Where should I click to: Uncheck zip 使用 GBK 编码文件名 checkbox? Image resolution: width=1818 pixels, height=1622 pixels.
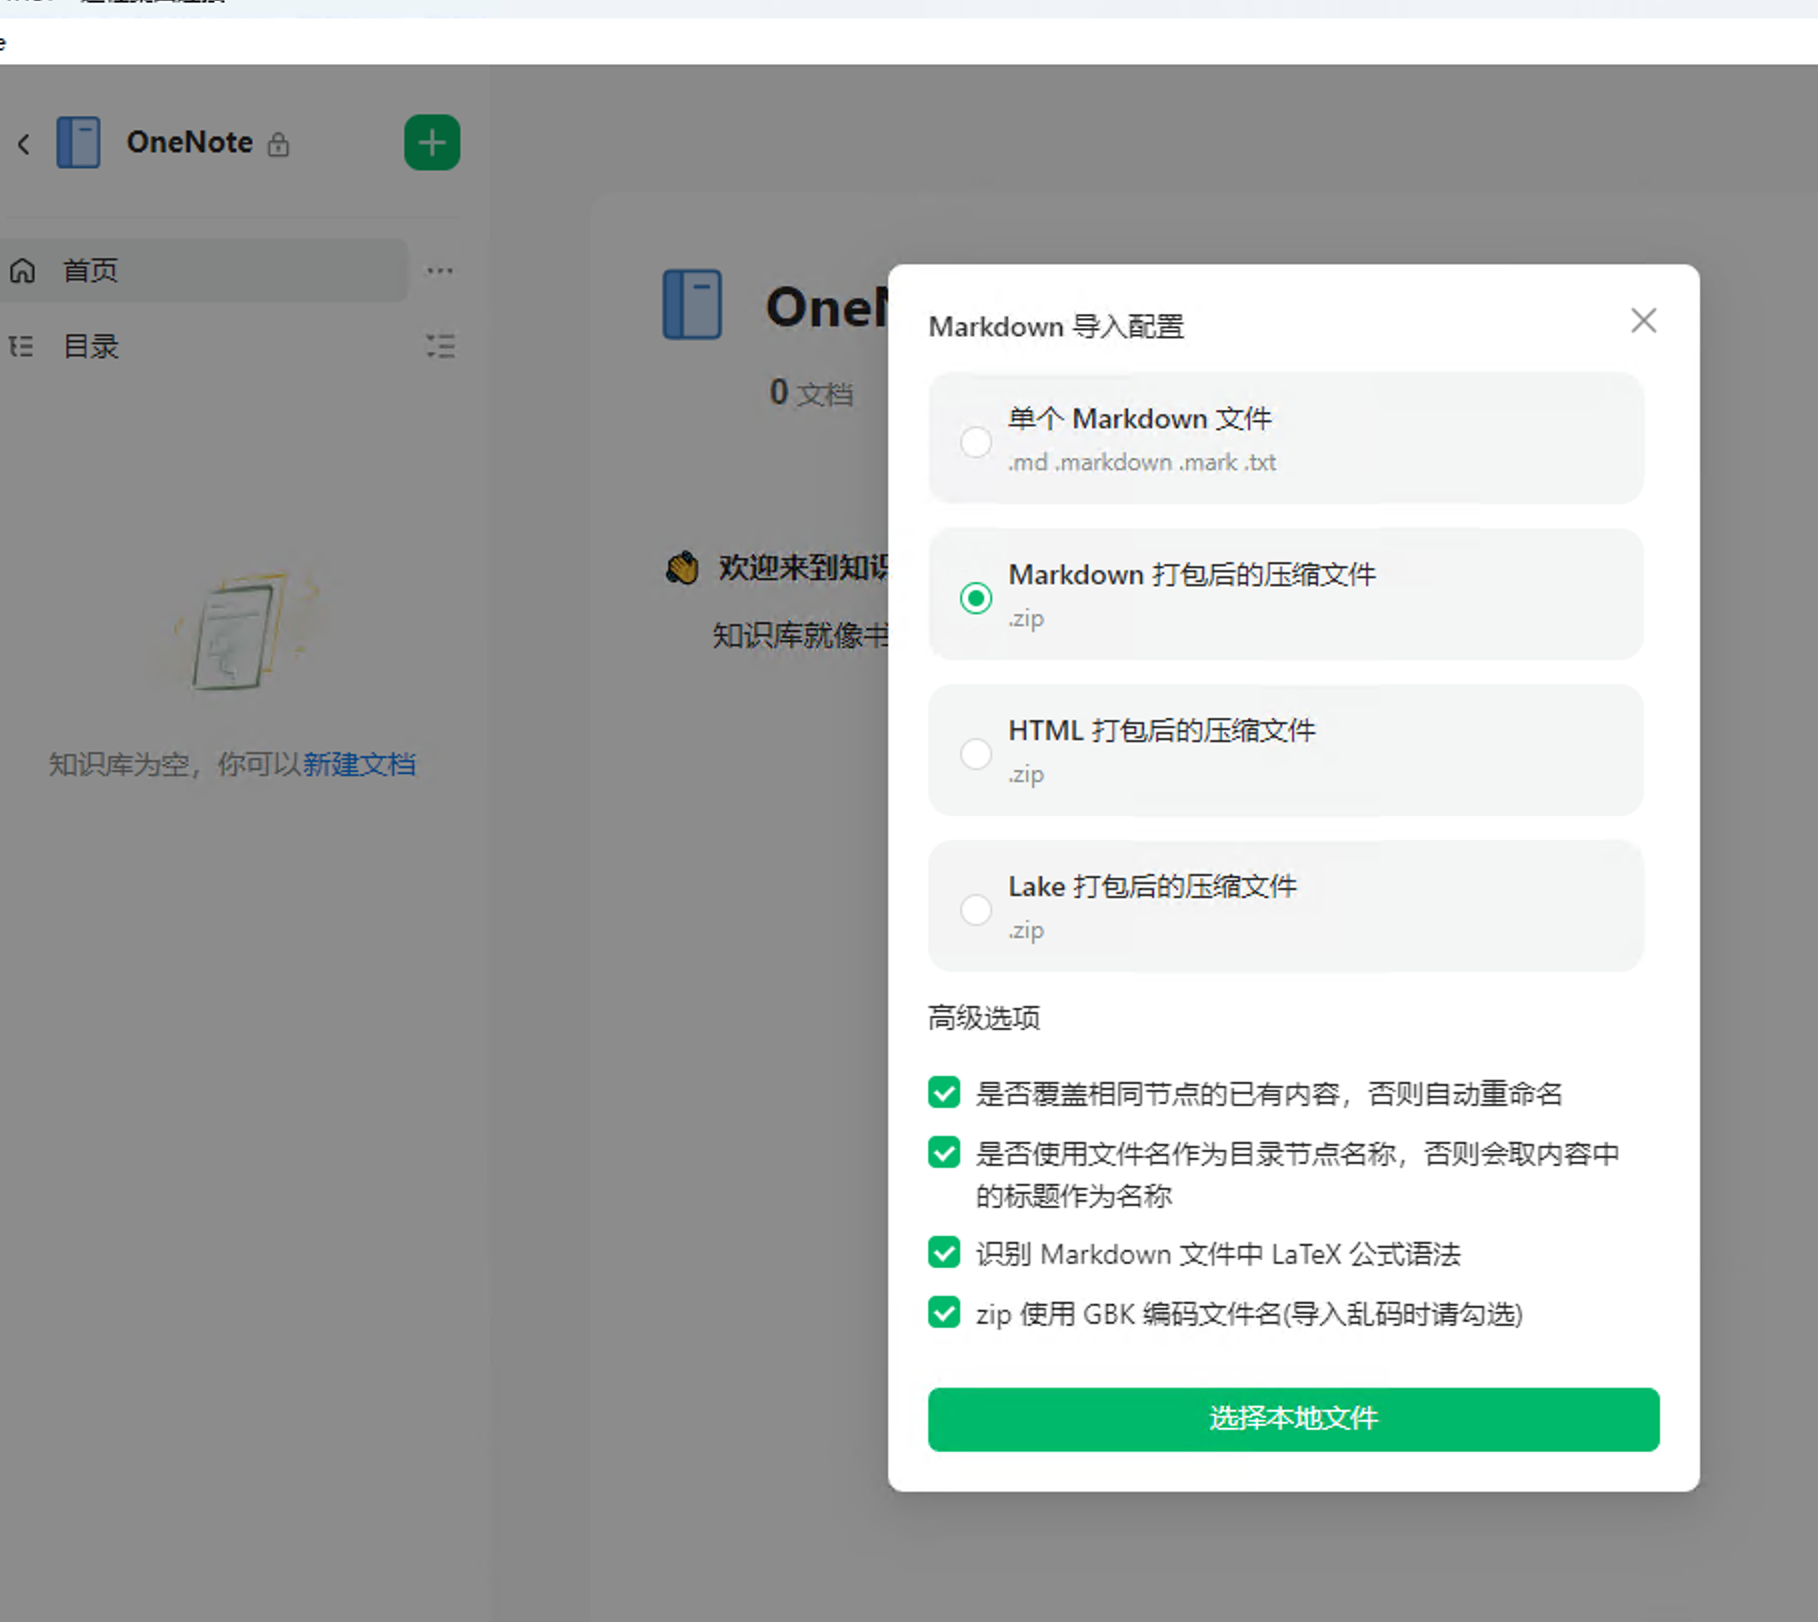944,1312
